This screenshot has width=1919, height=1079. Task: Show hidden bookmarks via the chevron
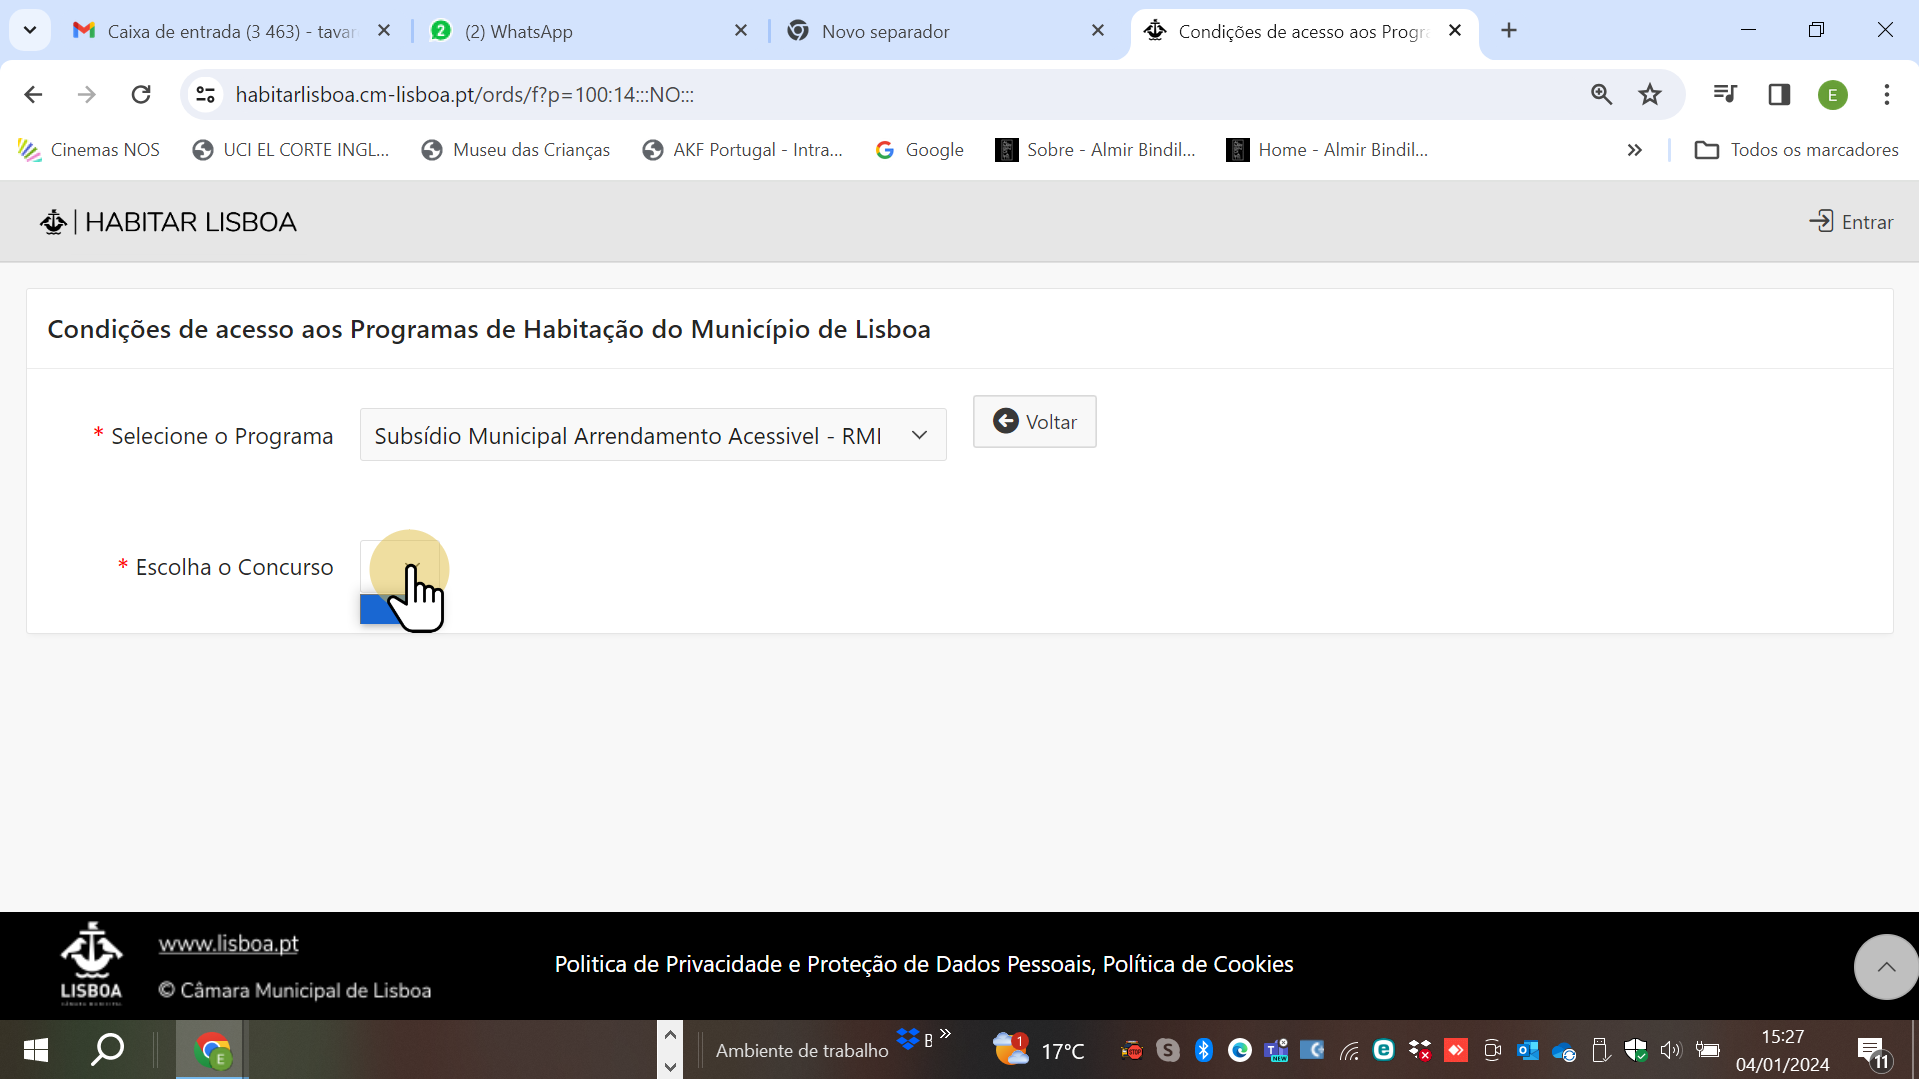pos(1635,150)
